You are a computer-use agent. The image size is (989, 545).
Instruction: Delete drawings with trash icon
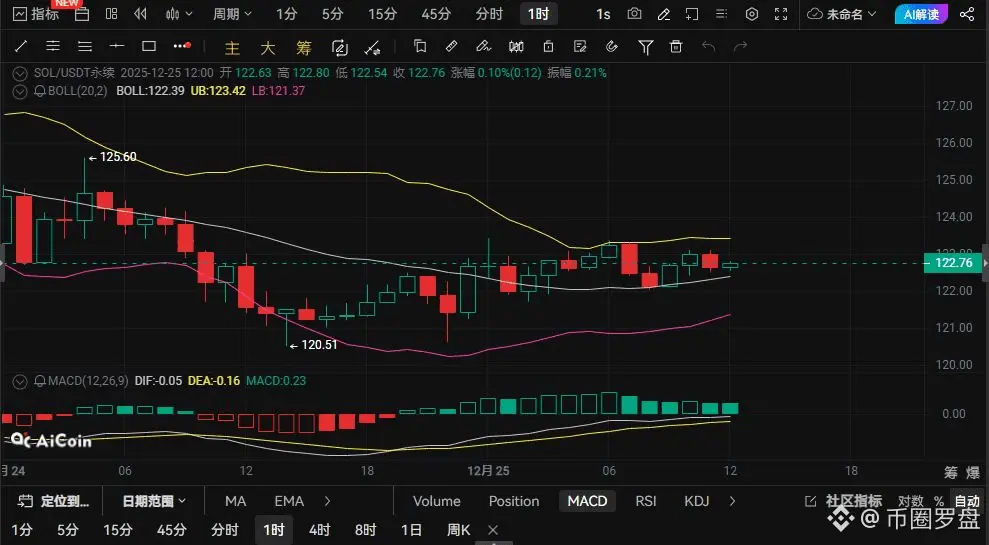[676, 46]
